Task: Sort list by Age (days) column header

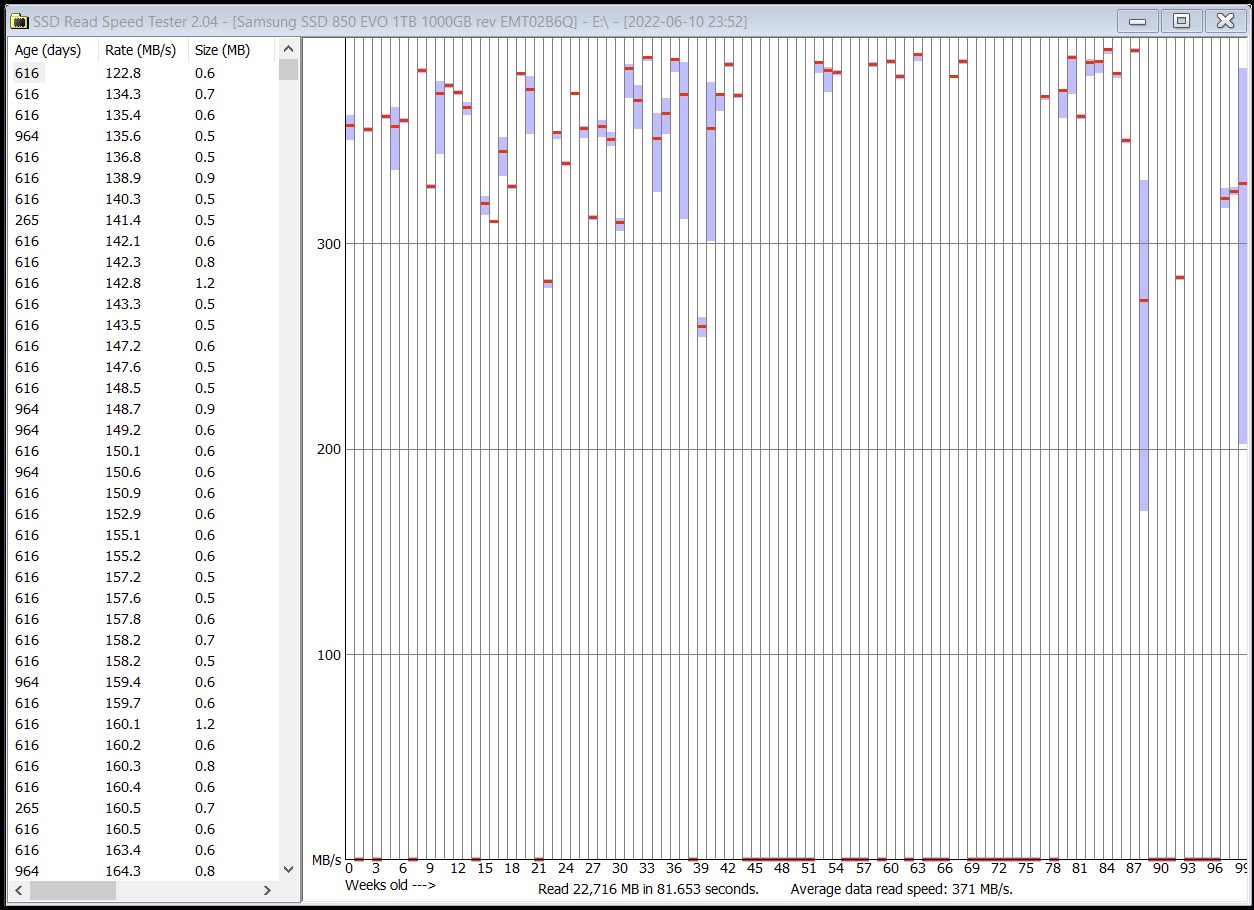Action: [53, 50]
